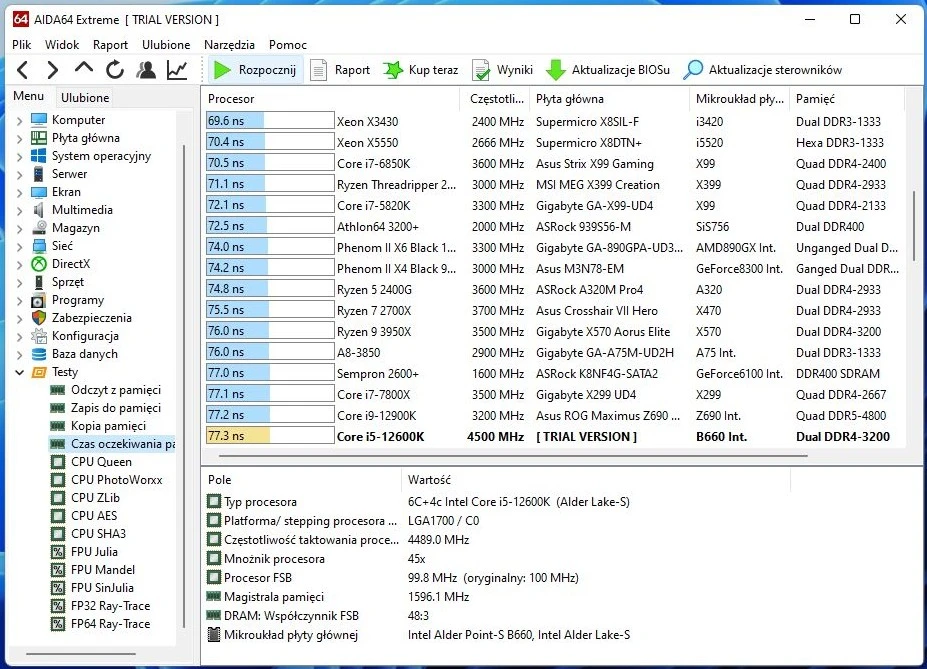Expand the Płyta główna tree node
This screenshot has width=927, height=669.
[19, 138]
